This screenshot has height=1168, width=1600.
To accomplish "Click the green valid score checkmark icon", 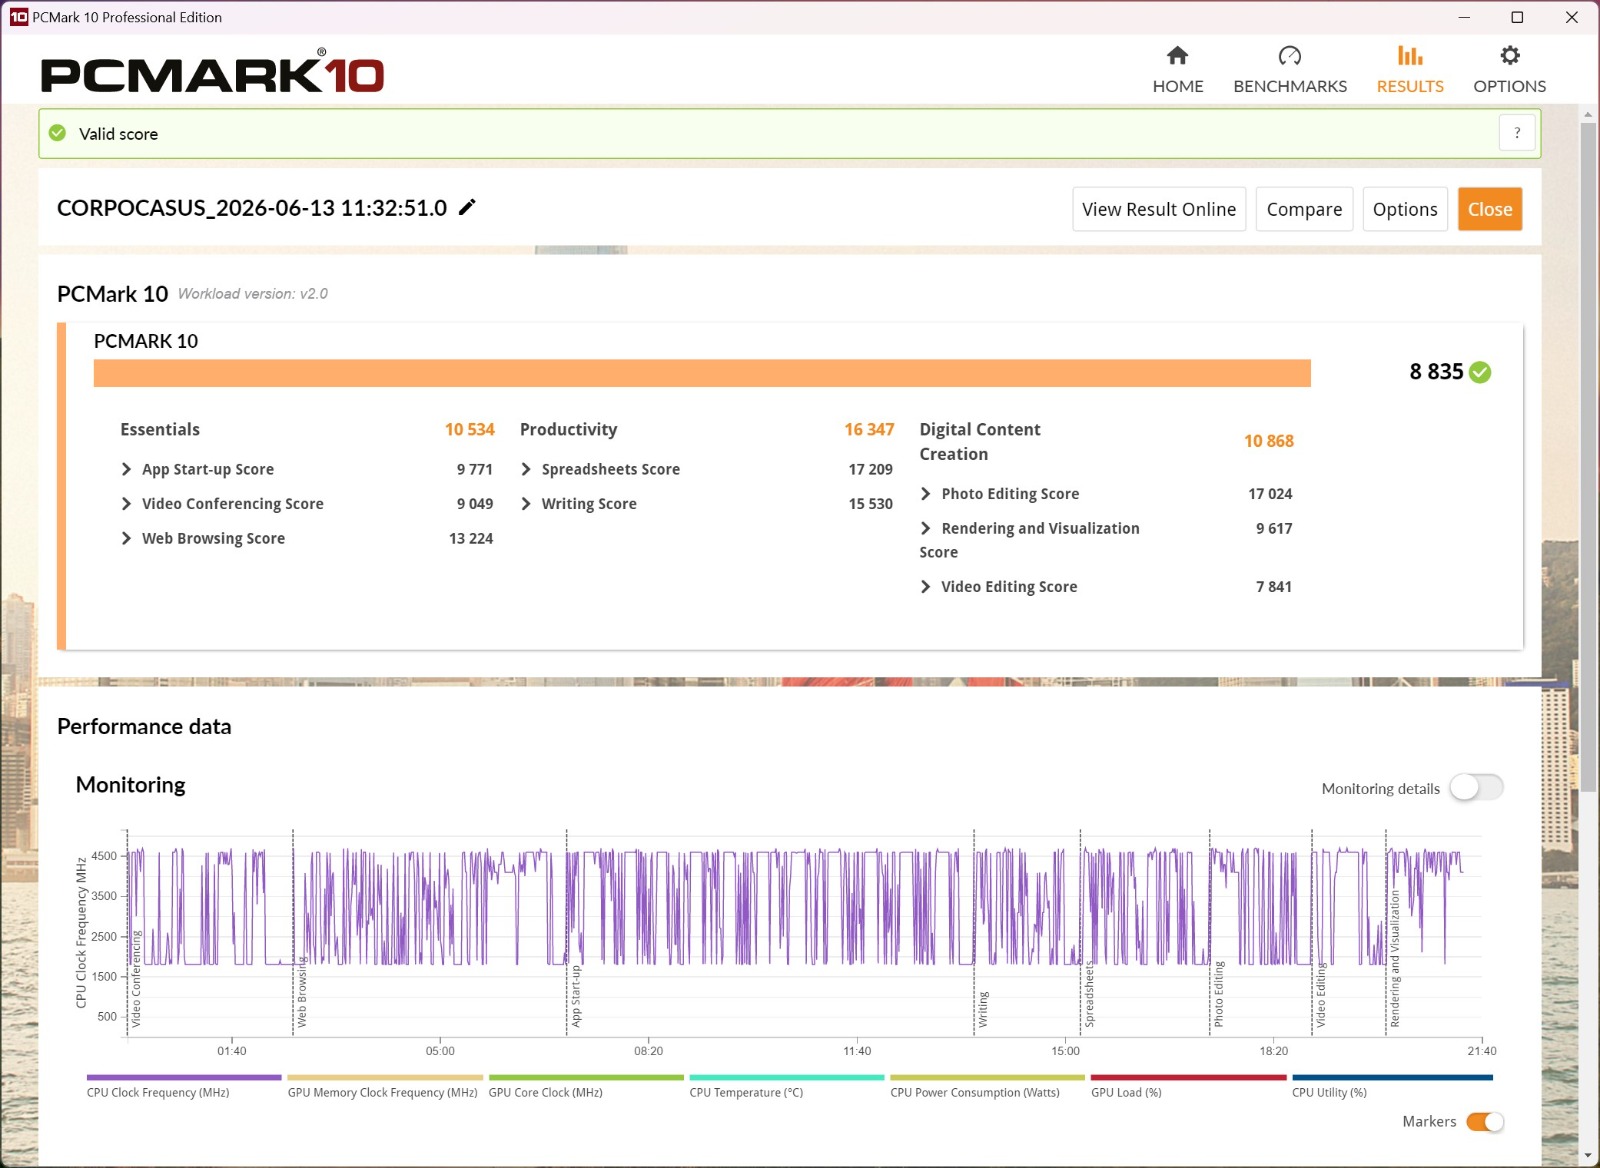I will pos(58,133).
